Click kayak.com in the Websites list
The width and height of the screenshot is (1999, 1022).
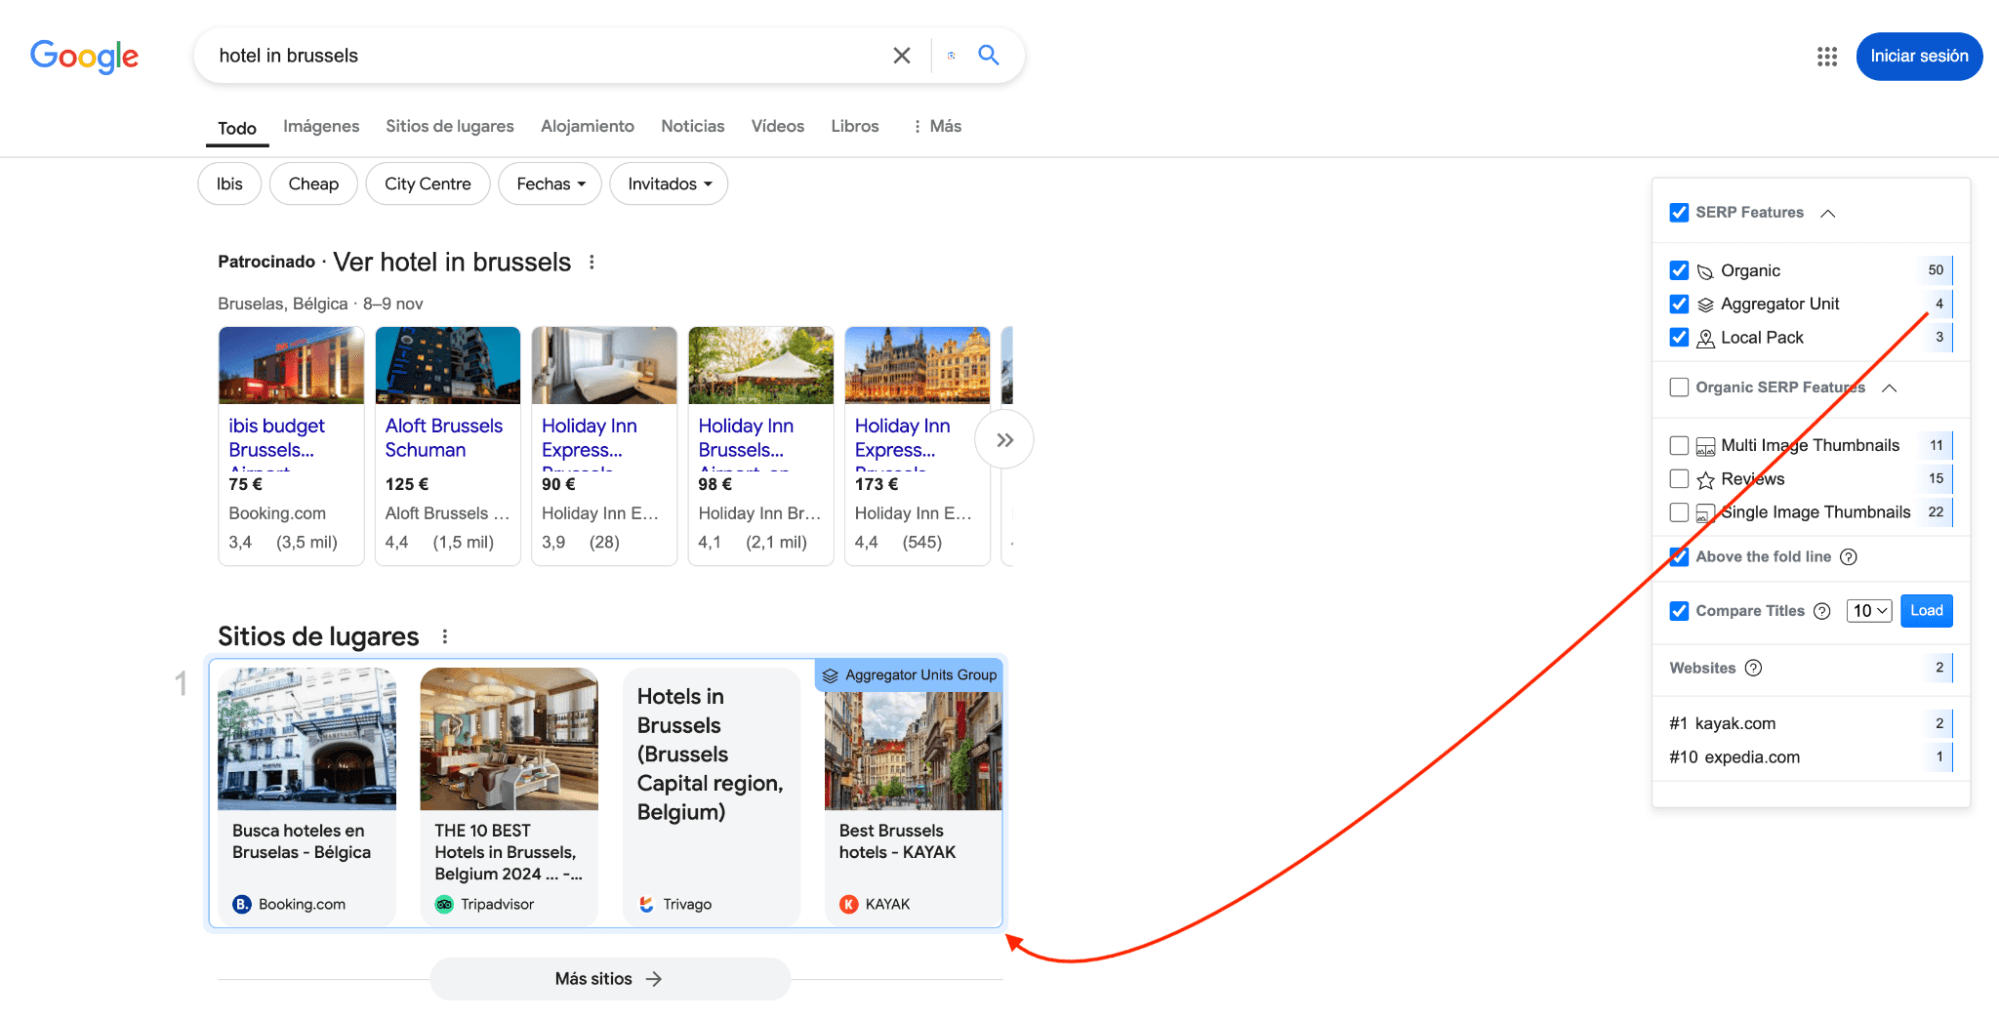tap(1735, 724)
